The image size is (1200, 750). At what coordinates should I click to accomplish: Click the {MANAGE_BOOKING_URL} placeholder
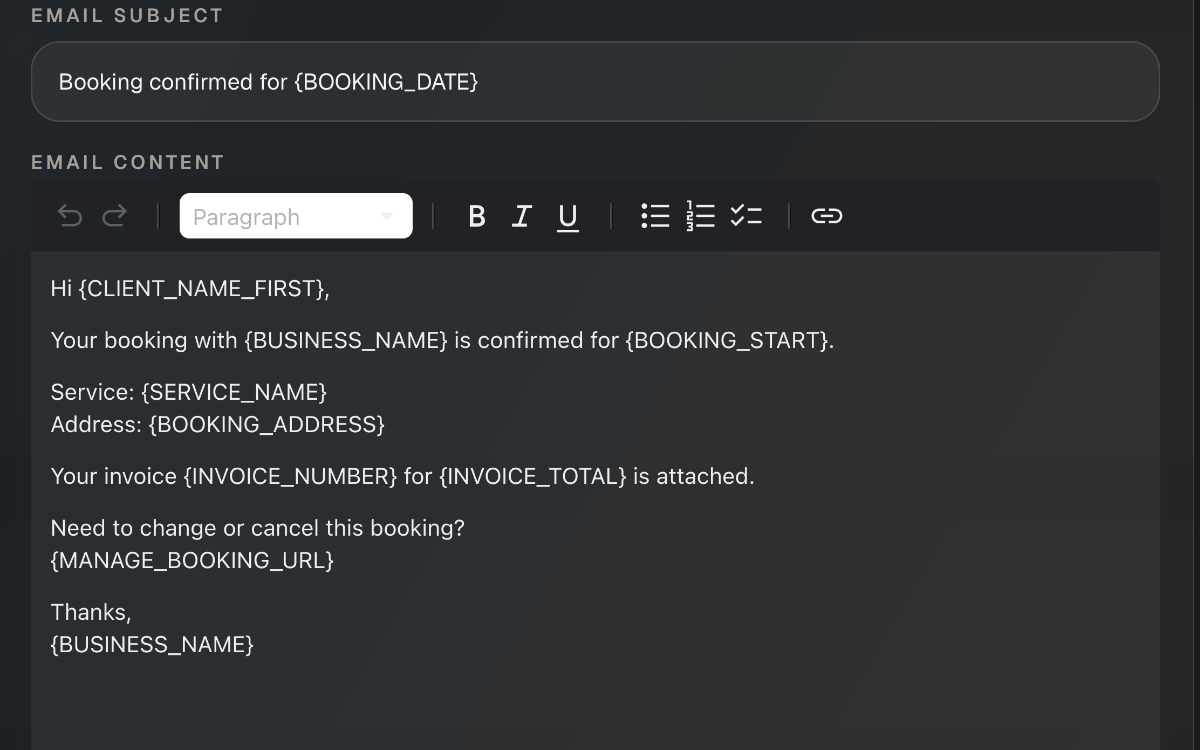click(x=192, y=561)
